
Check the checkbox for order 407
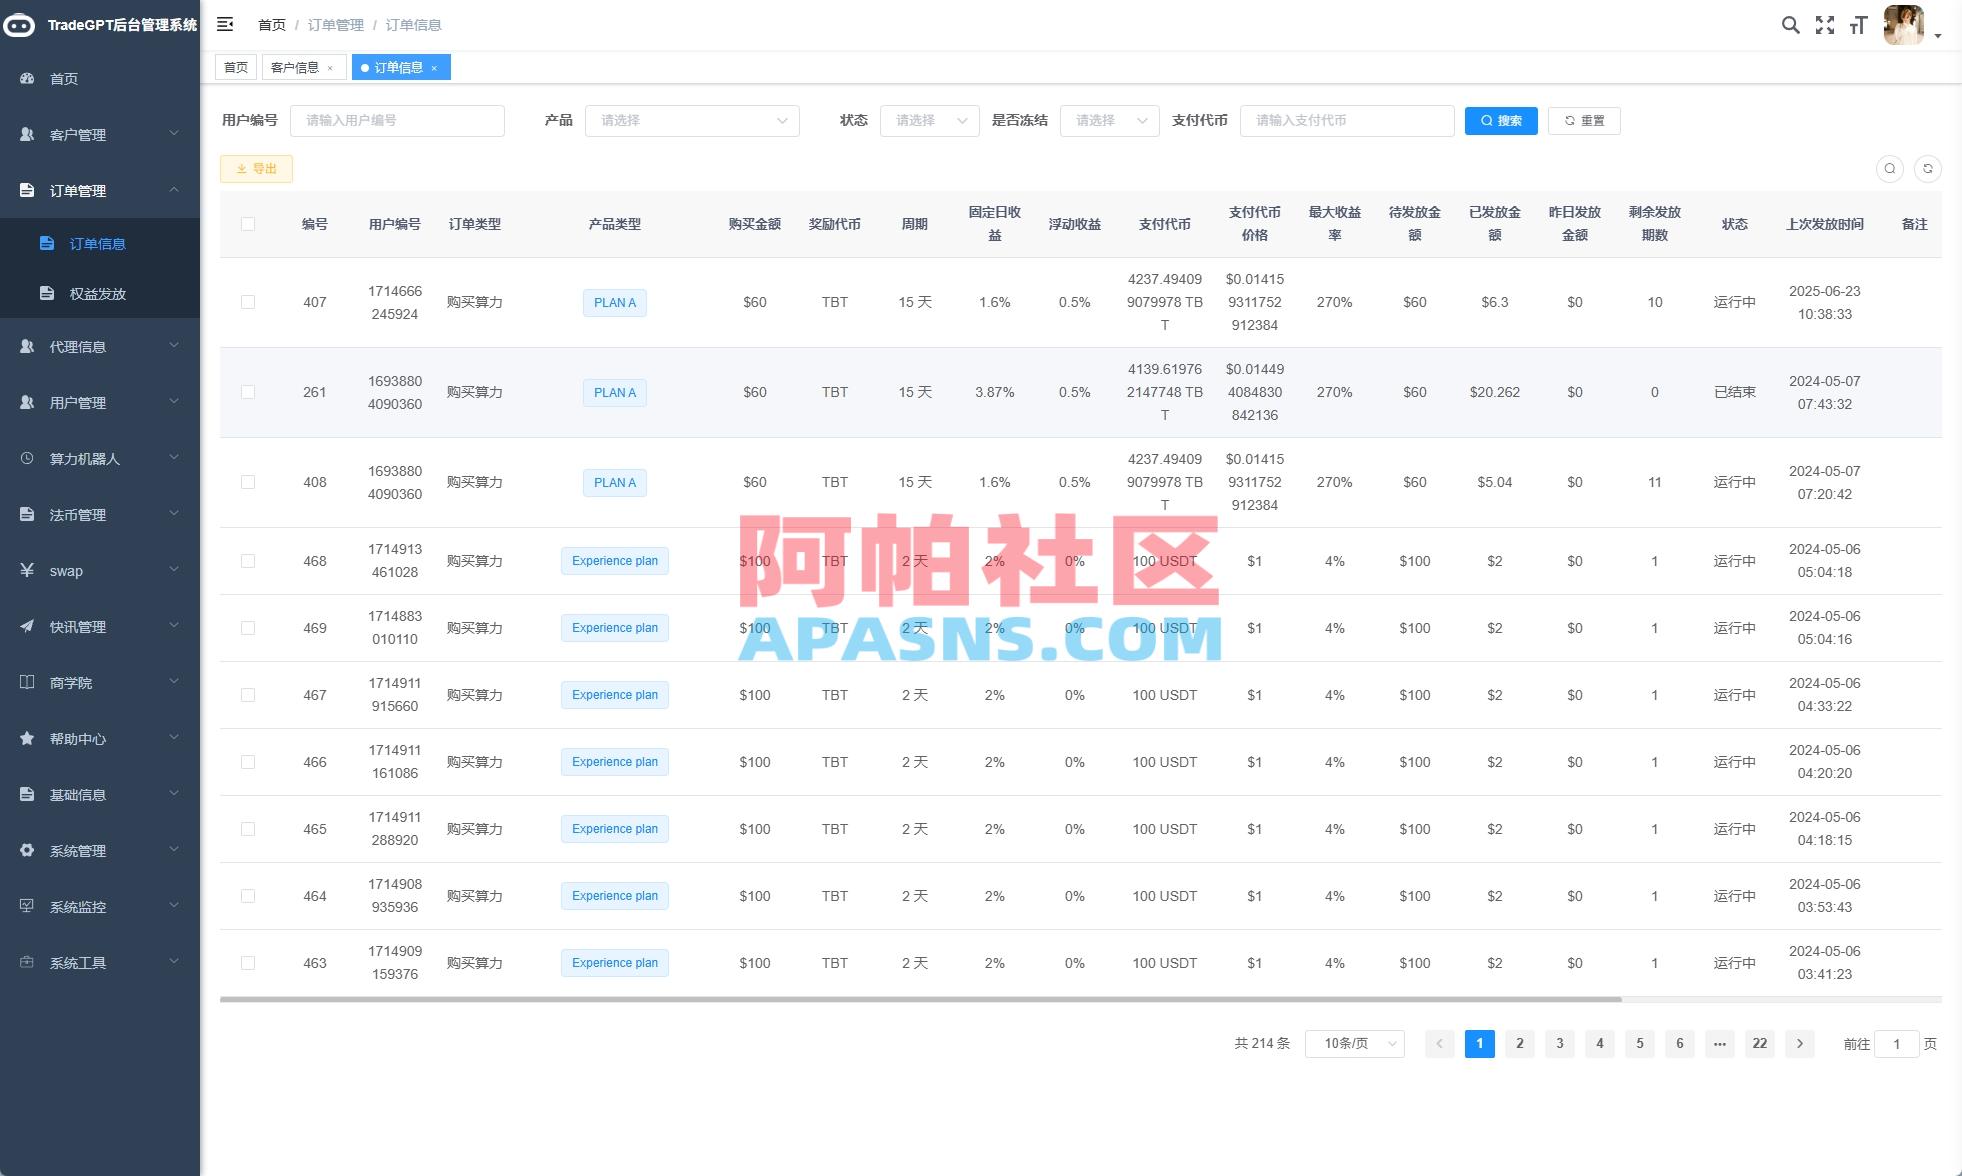248,302
